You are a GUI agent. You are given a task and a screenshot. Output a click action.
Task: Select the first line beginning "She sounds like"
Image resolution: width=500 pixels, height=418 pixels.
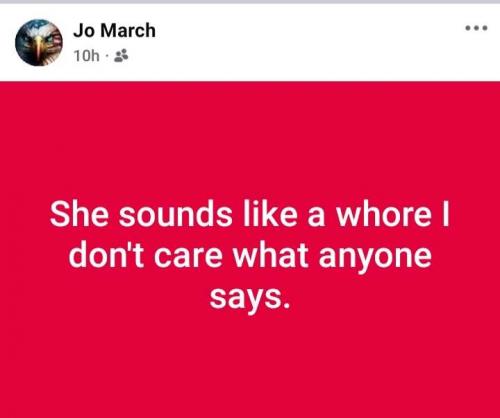pyautogui.click(x=250, y=214)
